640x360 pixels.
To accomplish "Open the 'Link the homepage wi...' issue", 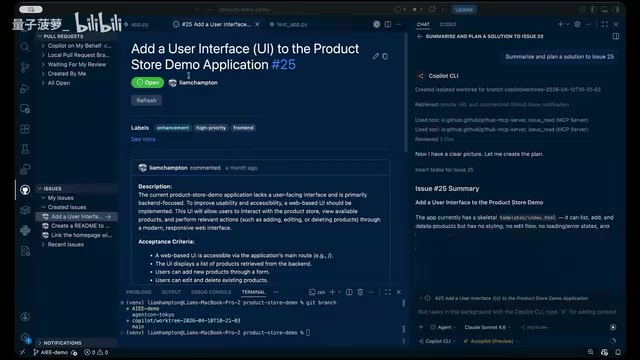I will [77, 235].
